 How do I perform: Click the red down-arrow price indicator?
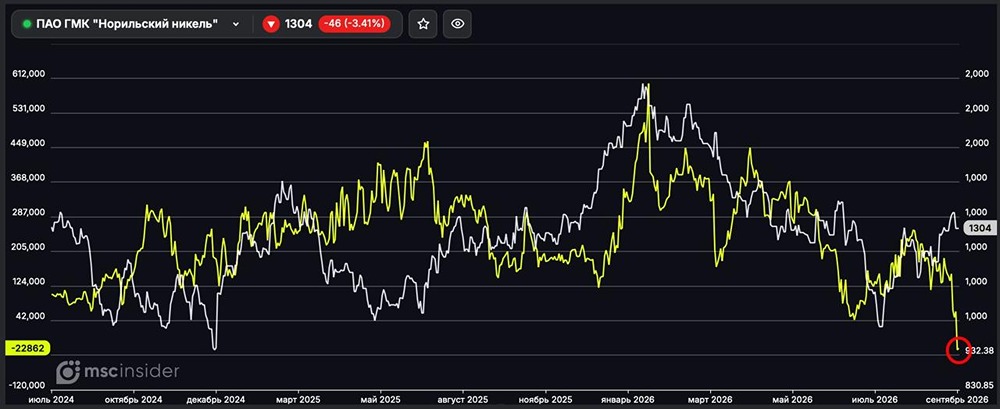click(x=271, y=24)
